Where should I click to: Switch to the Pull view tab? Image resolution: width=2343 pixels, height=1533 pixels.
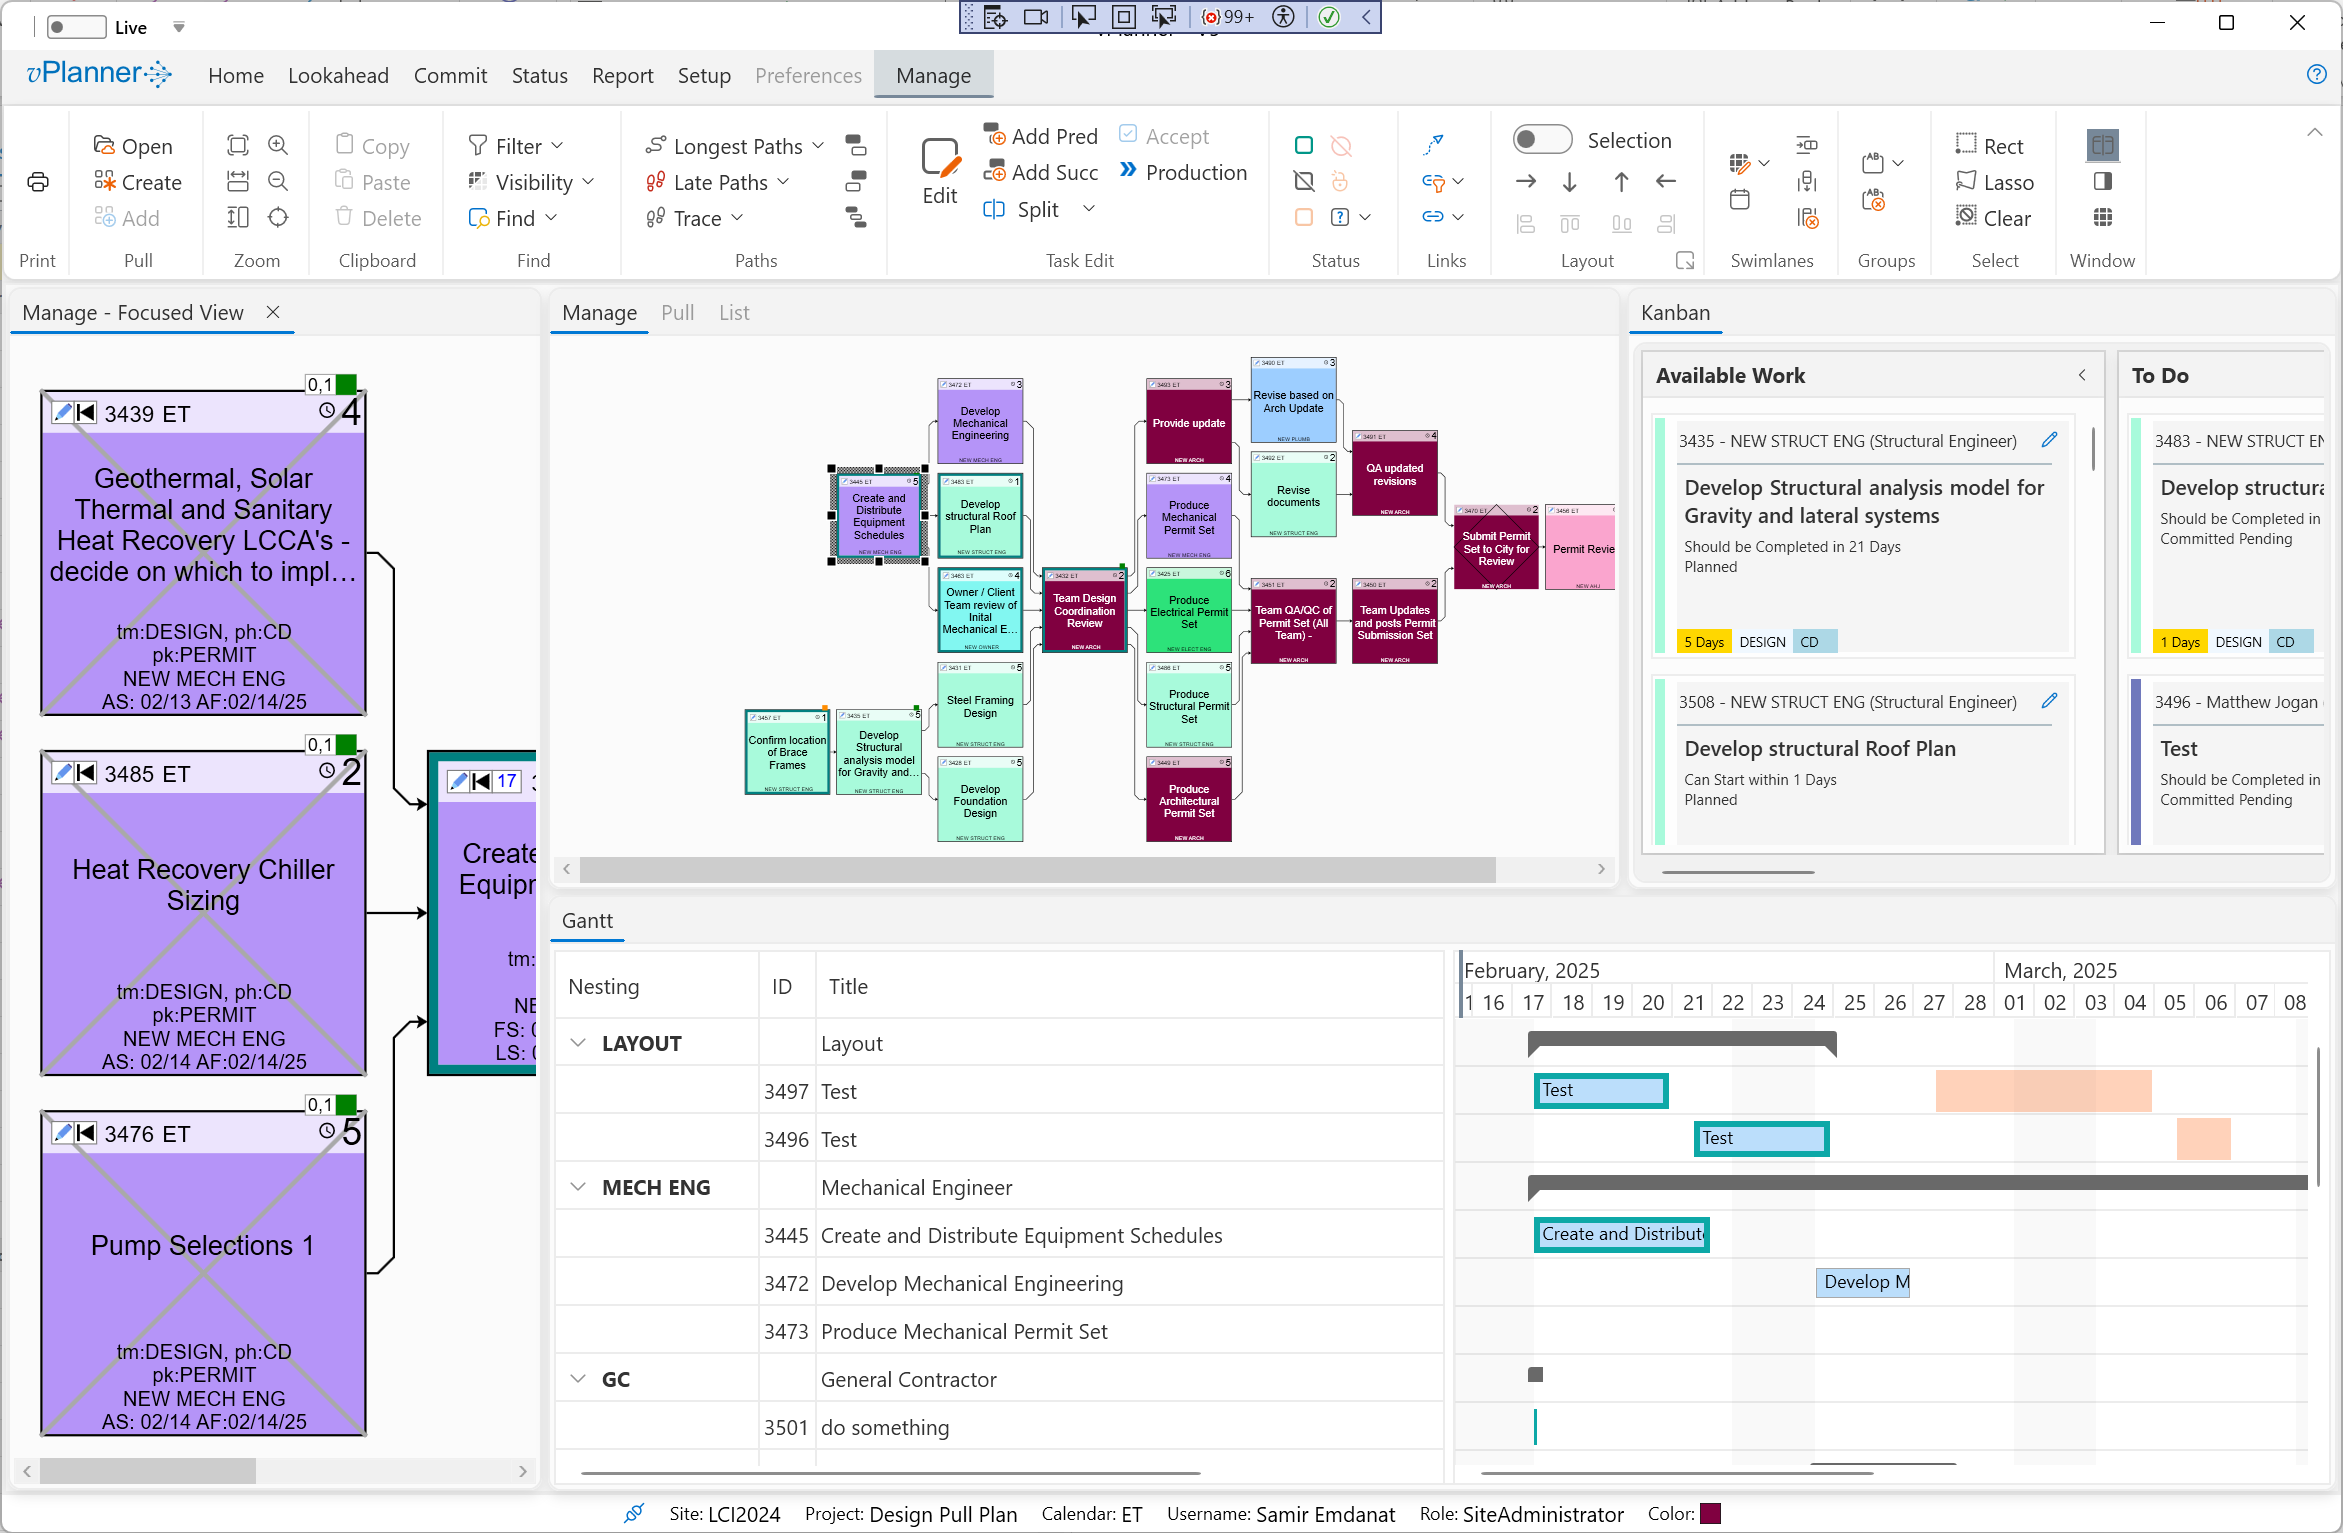pyautogui.click(x=677, y=313)
